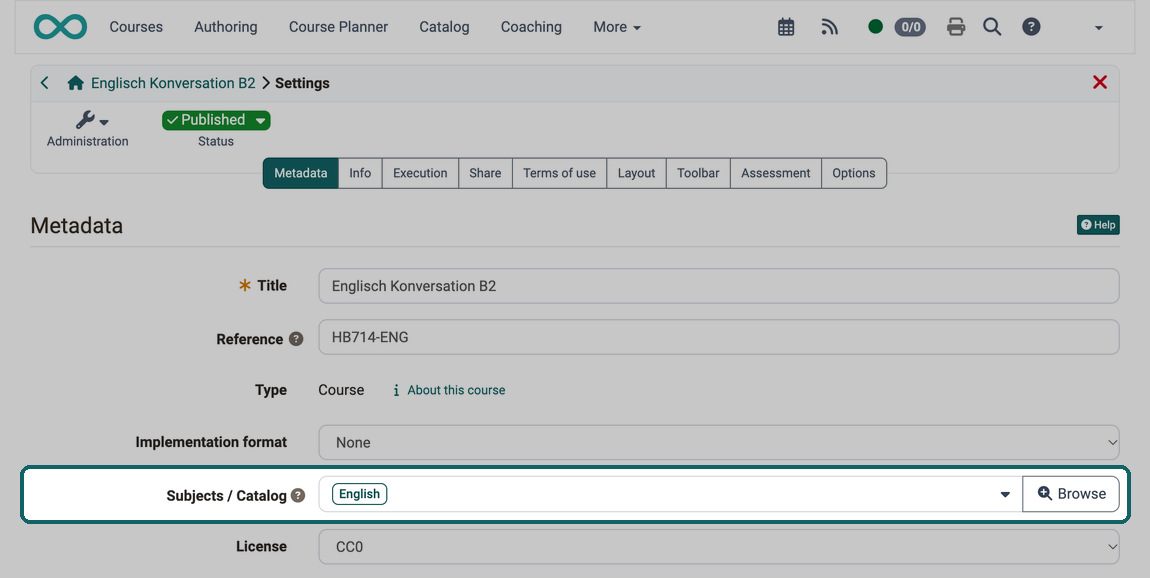Open the Assessment tab
Screen dimensions: 1150x578
(x=776, y=173)
